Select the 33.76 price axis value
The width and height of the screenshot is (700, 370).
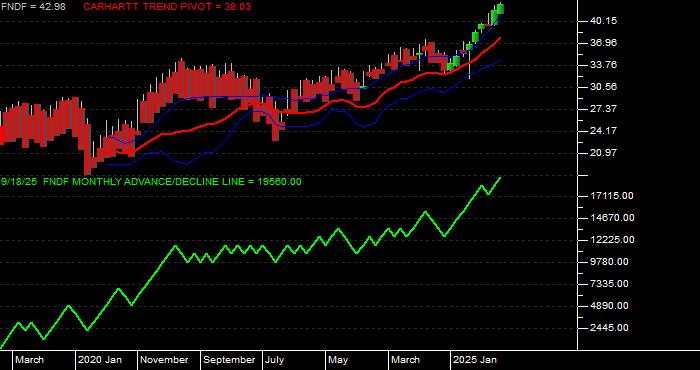604,65
